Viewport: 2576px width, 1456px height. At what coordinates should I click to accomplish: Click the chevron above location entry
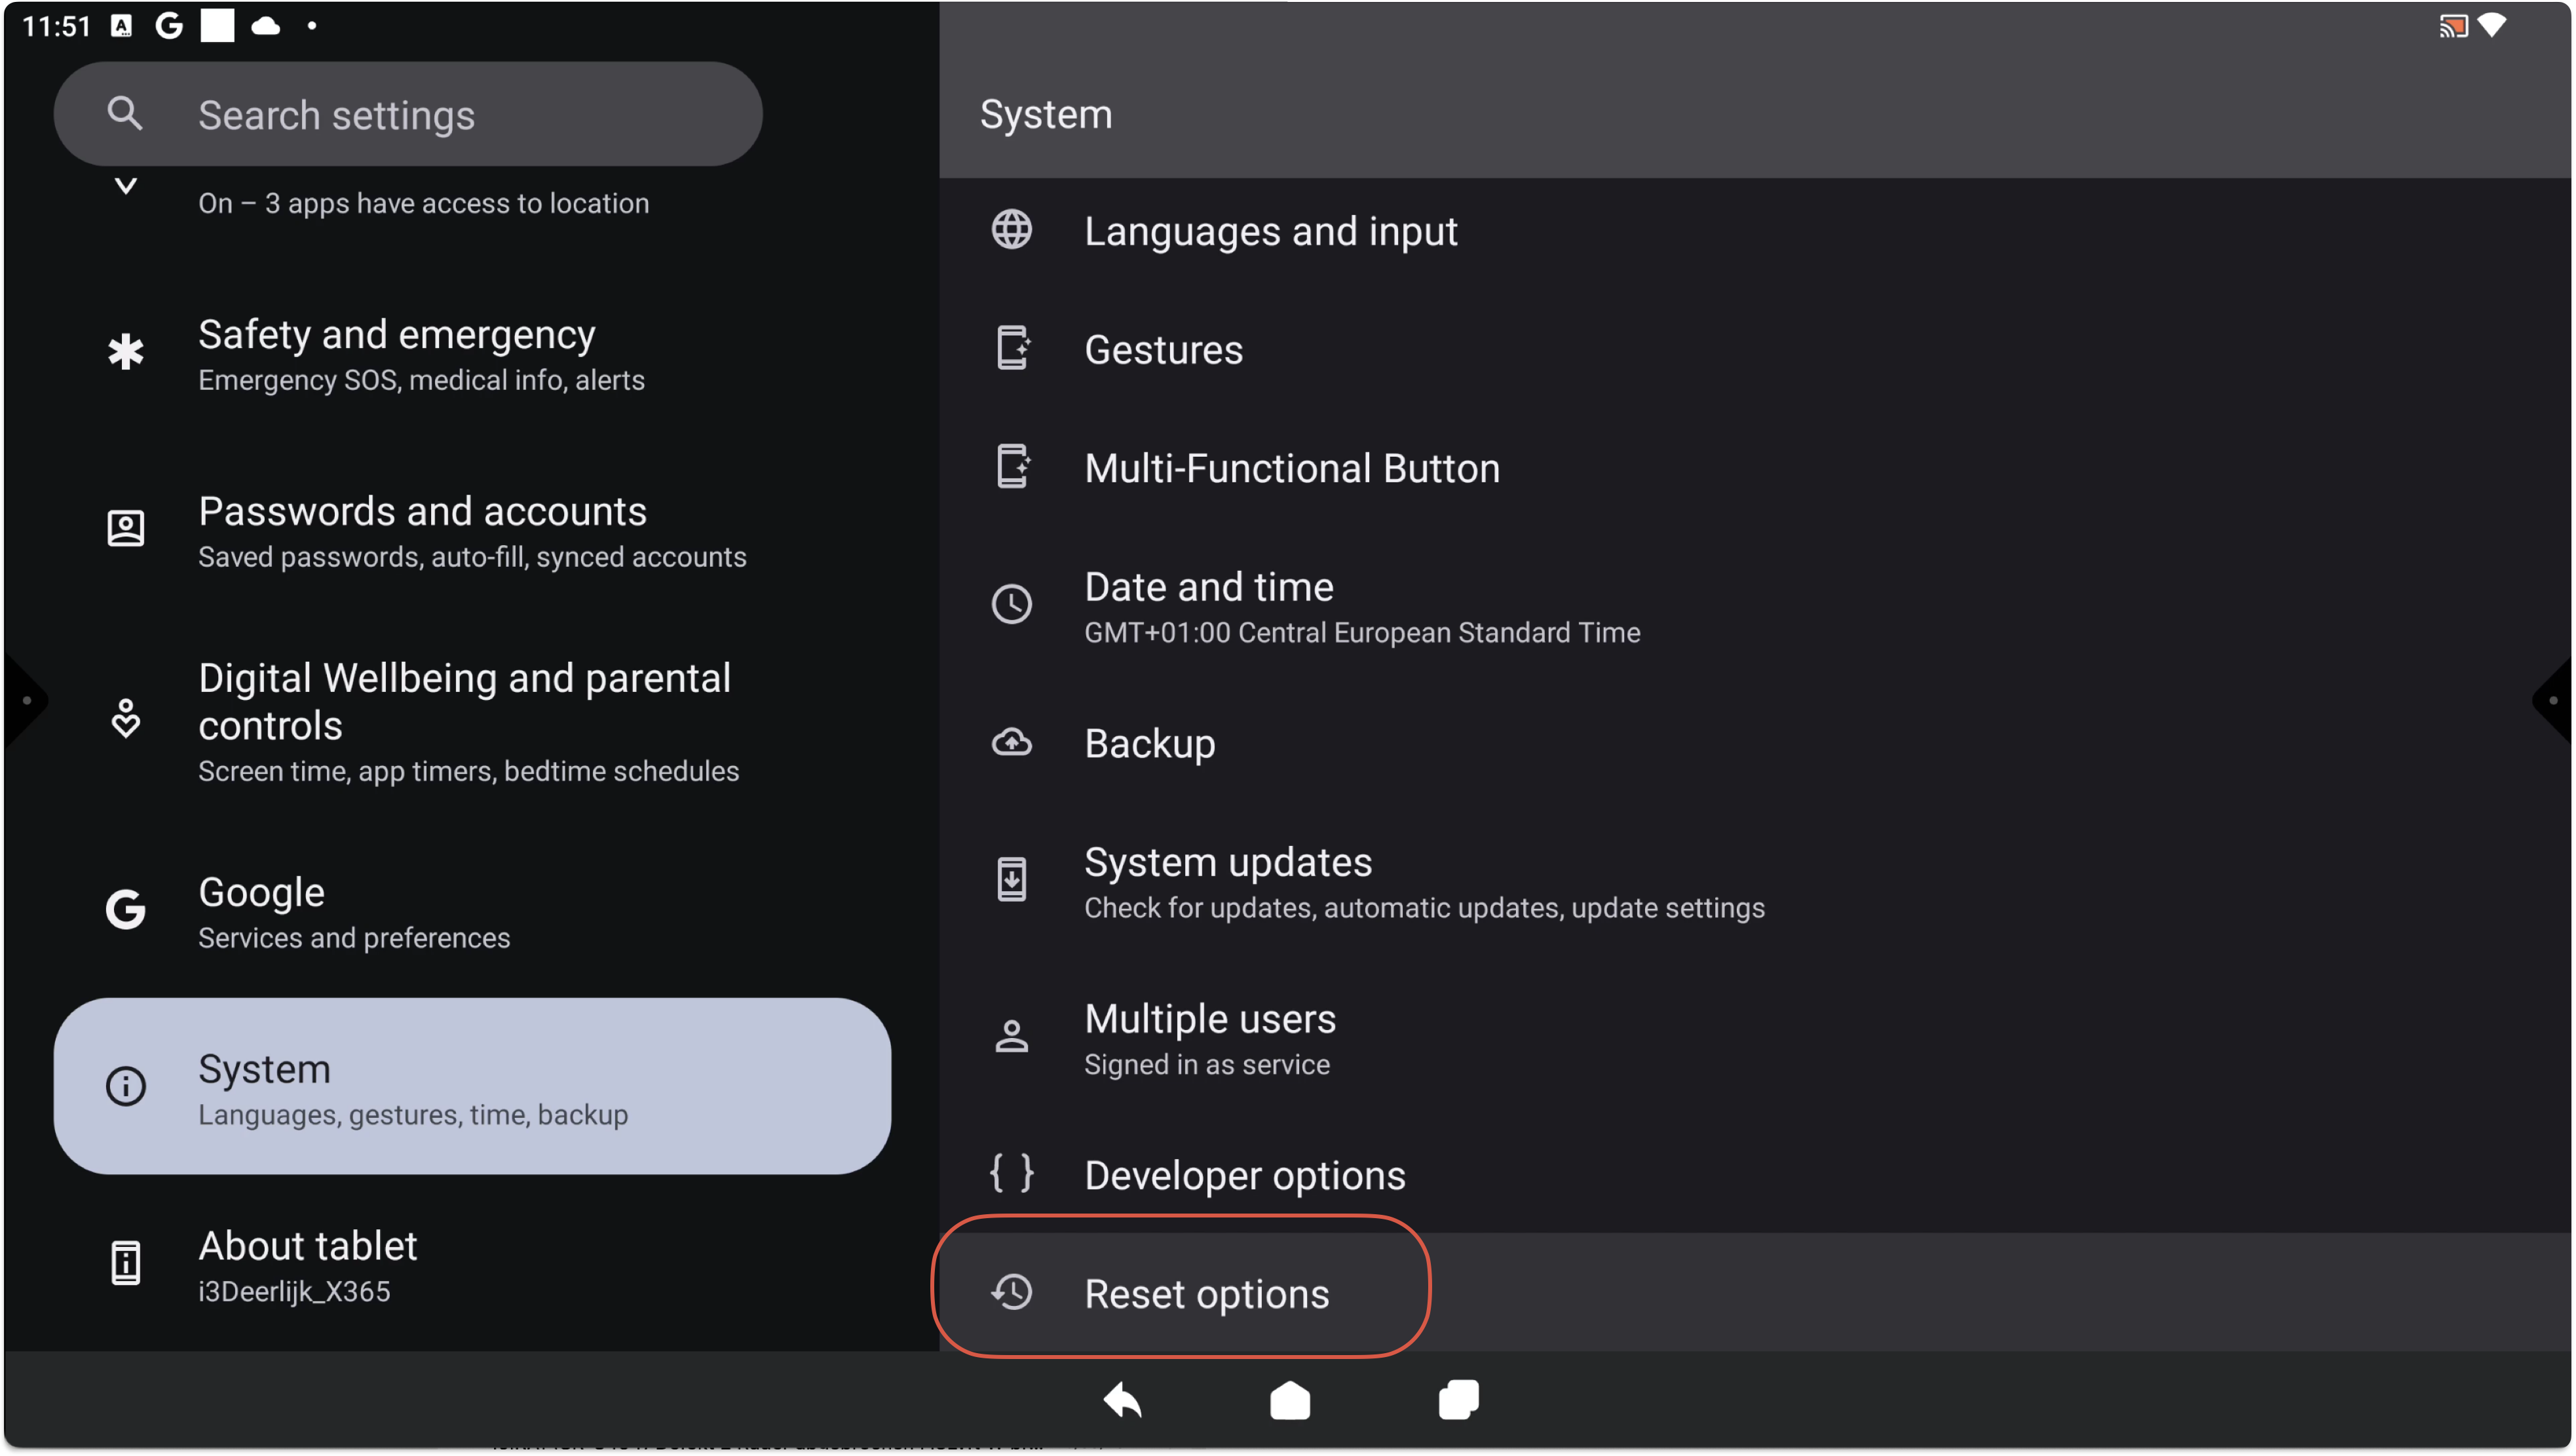click(126, 186)
